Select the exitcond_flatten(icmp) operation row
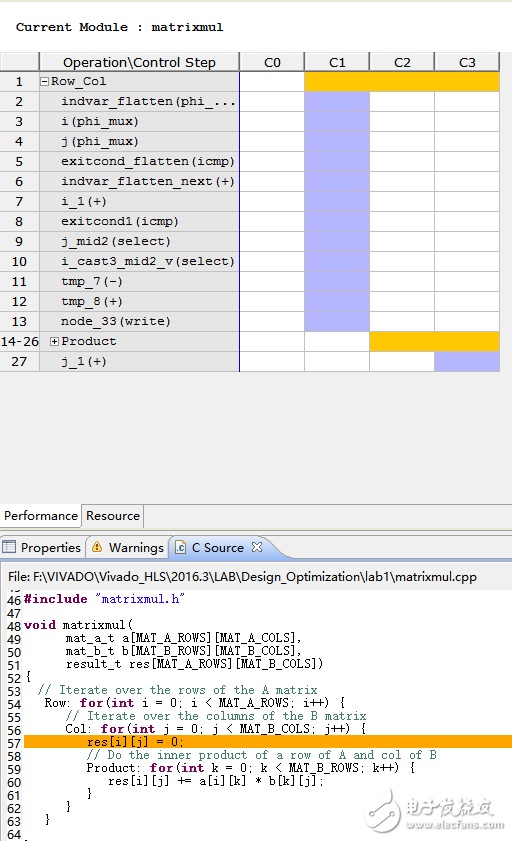 pyautogui.click(x=147, y=161)
